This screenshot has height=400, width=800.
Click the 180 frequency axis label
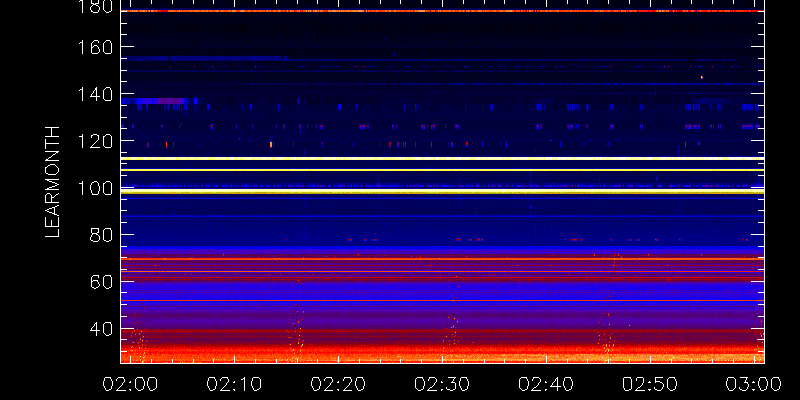tap(95, 7)
